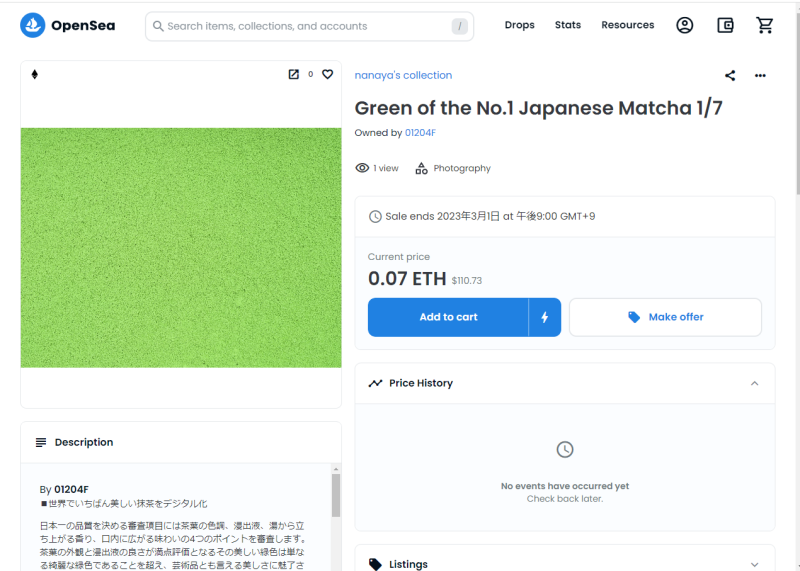This screenshot has width=800, height=571.
Task: Open nanaya's collection link
Action: (x=403, y=75)
